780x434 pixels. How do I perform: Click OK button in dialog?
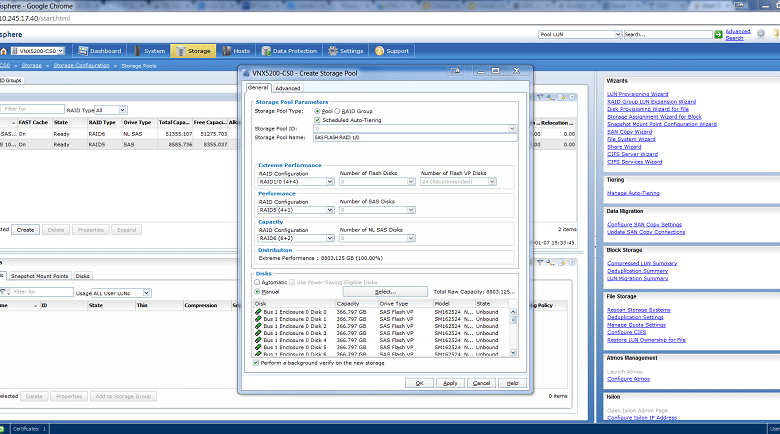tap(419, 383)
